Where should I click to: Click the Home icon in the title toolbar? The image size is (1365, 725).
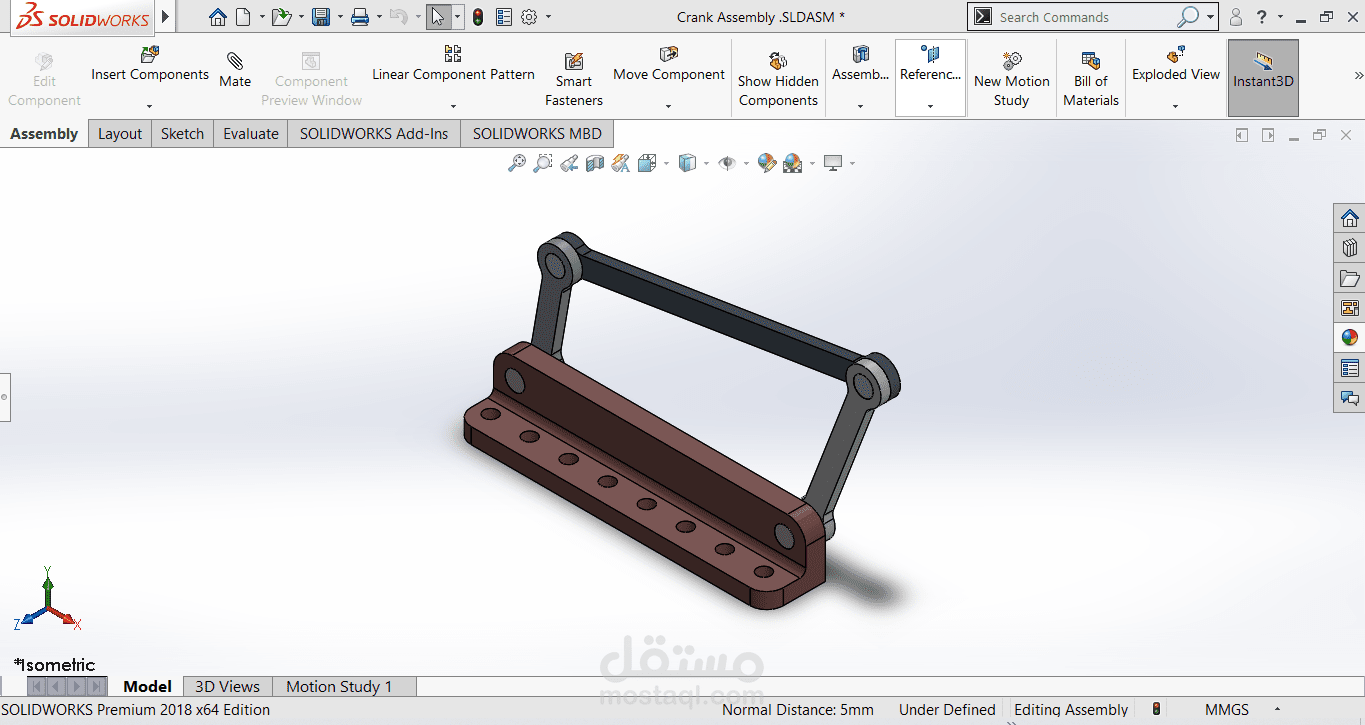pyautogui.click(x=218, y=17)
